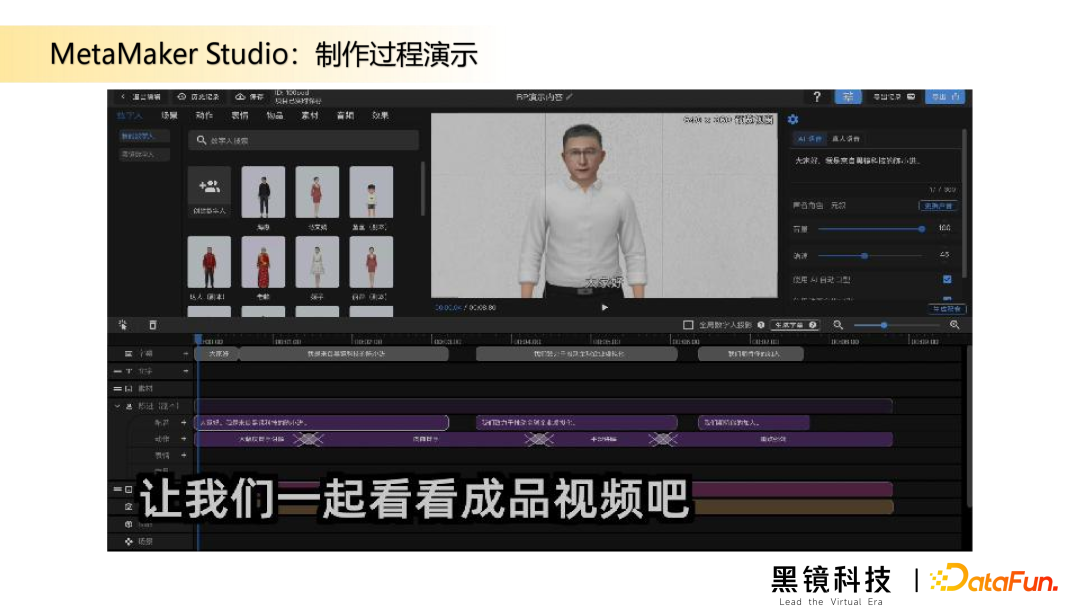Image resolution: width=1080 pixels, height=608 pixels.
Task: Select the woman in red dress, first row
Action: click(x=317, y=192)
